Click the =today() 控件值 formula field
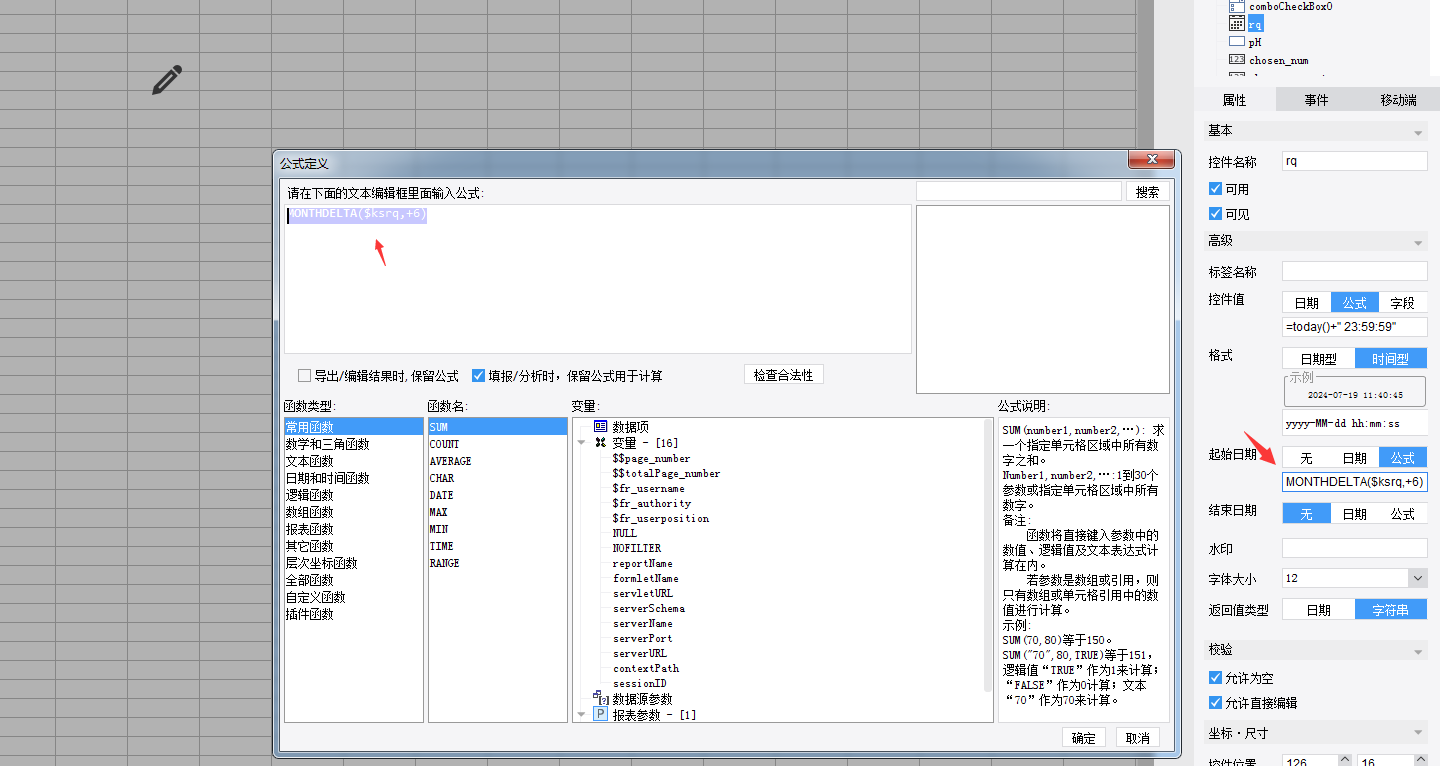Image resolution: width=1440 pixels, height=766 pixels. click(x=1355, y=327)
